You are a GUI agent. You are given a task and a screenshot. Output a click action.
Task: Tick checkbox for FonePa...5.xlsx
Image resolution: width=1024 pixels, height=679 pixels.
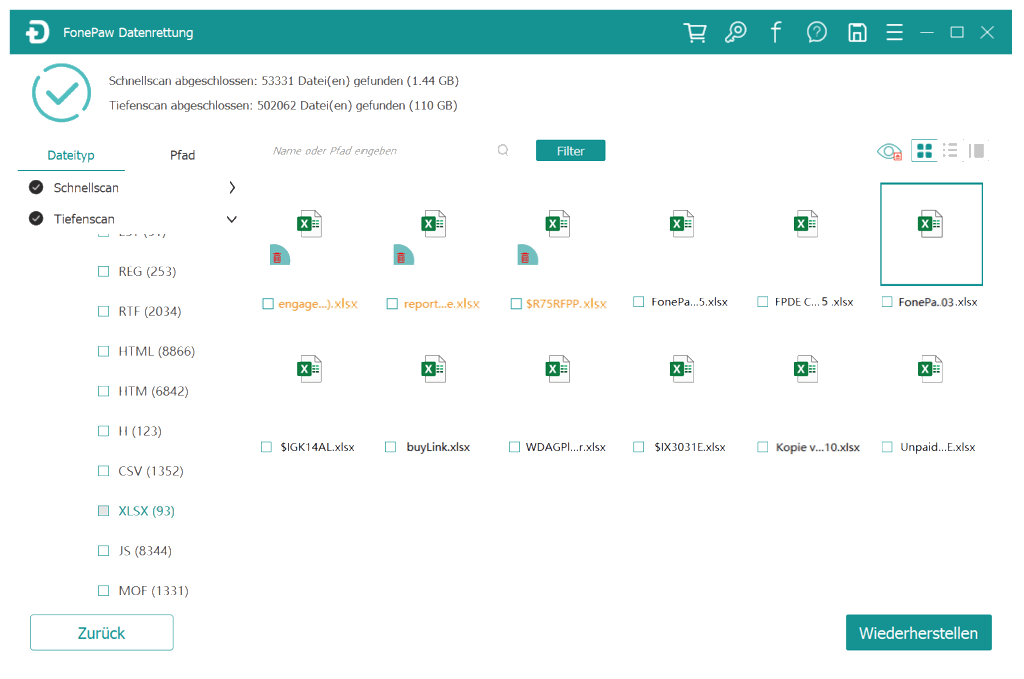click(639, 302)
